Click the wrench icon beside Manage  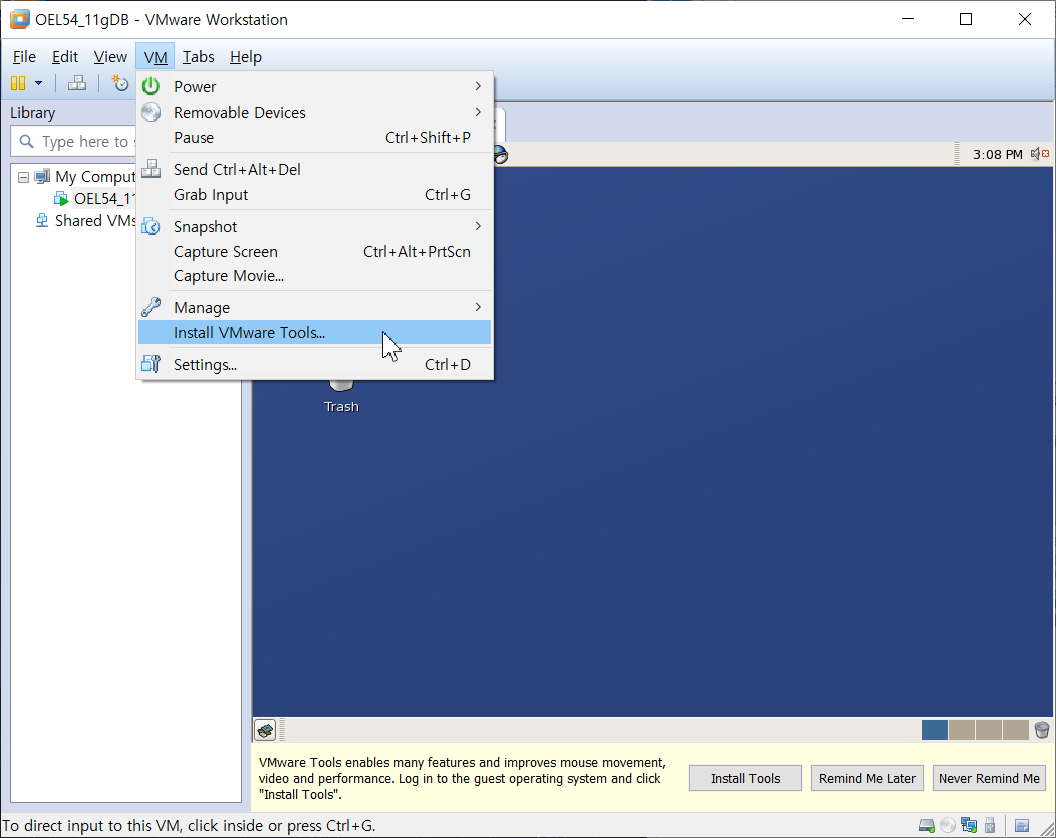coord(151,307)
